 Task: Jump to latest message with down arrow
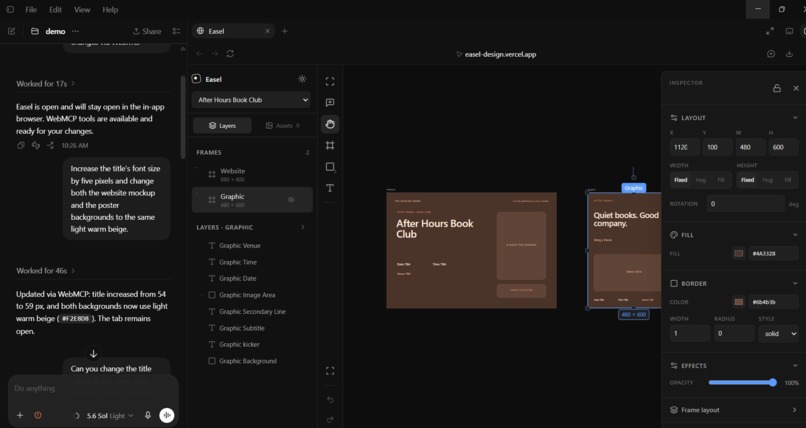click(x=93, y=353)
